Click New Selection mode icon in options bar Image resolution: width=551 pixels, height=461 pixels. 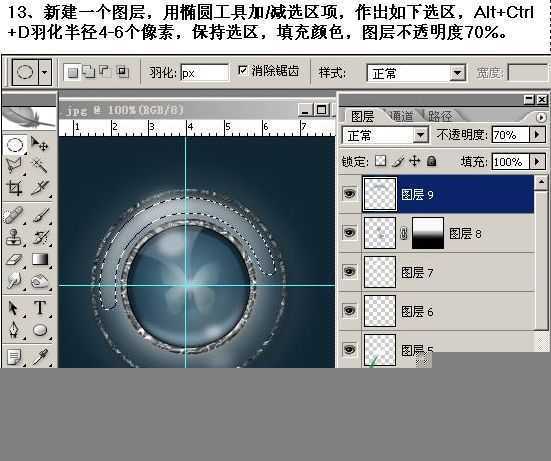[x=73, y=72]
